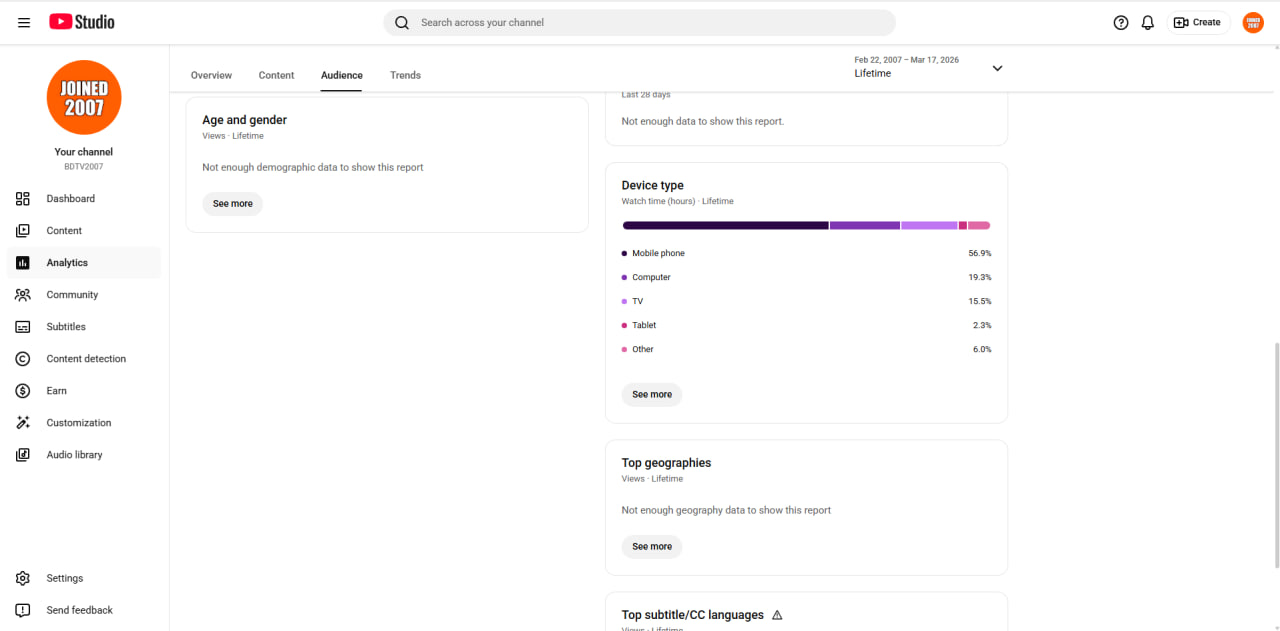Click the Device type card title
This screenshot has width=1280, height=631.
tap(653, 186)
